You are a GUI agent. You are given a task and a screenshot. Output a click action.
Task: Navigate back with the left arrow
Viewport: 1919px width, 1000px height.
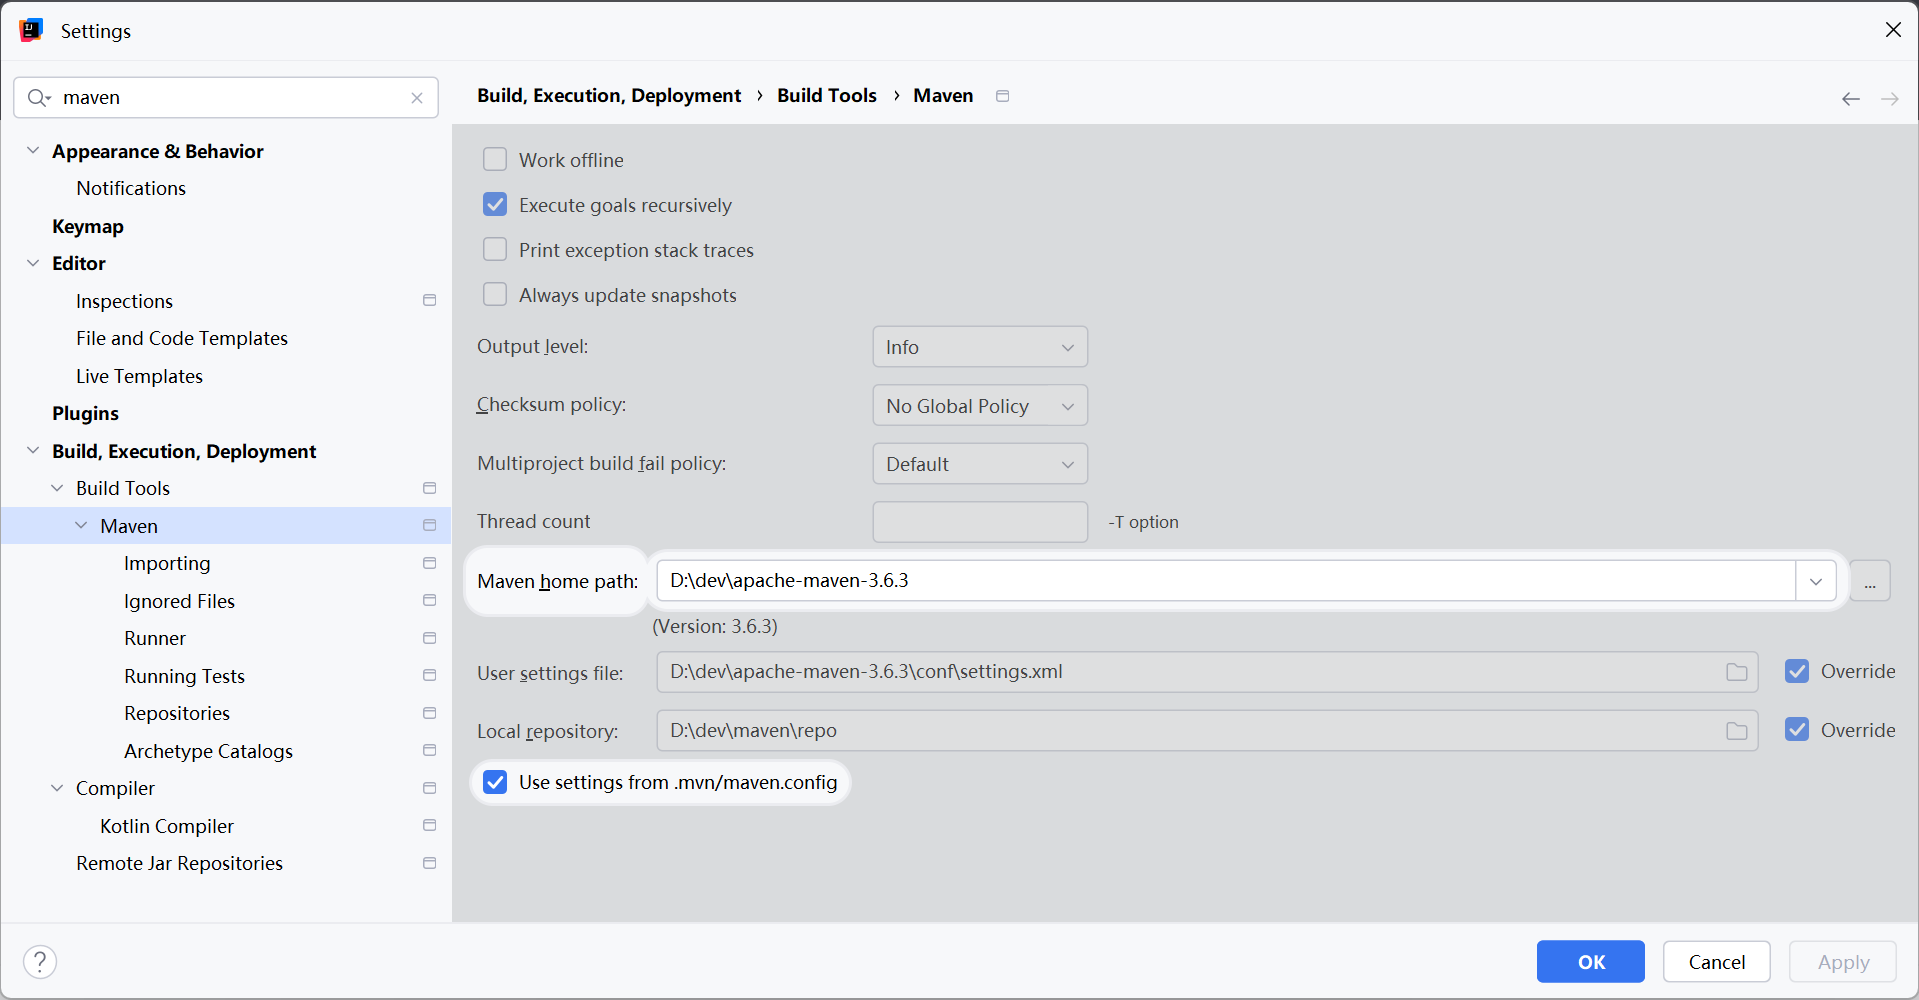pos(1851,98)
